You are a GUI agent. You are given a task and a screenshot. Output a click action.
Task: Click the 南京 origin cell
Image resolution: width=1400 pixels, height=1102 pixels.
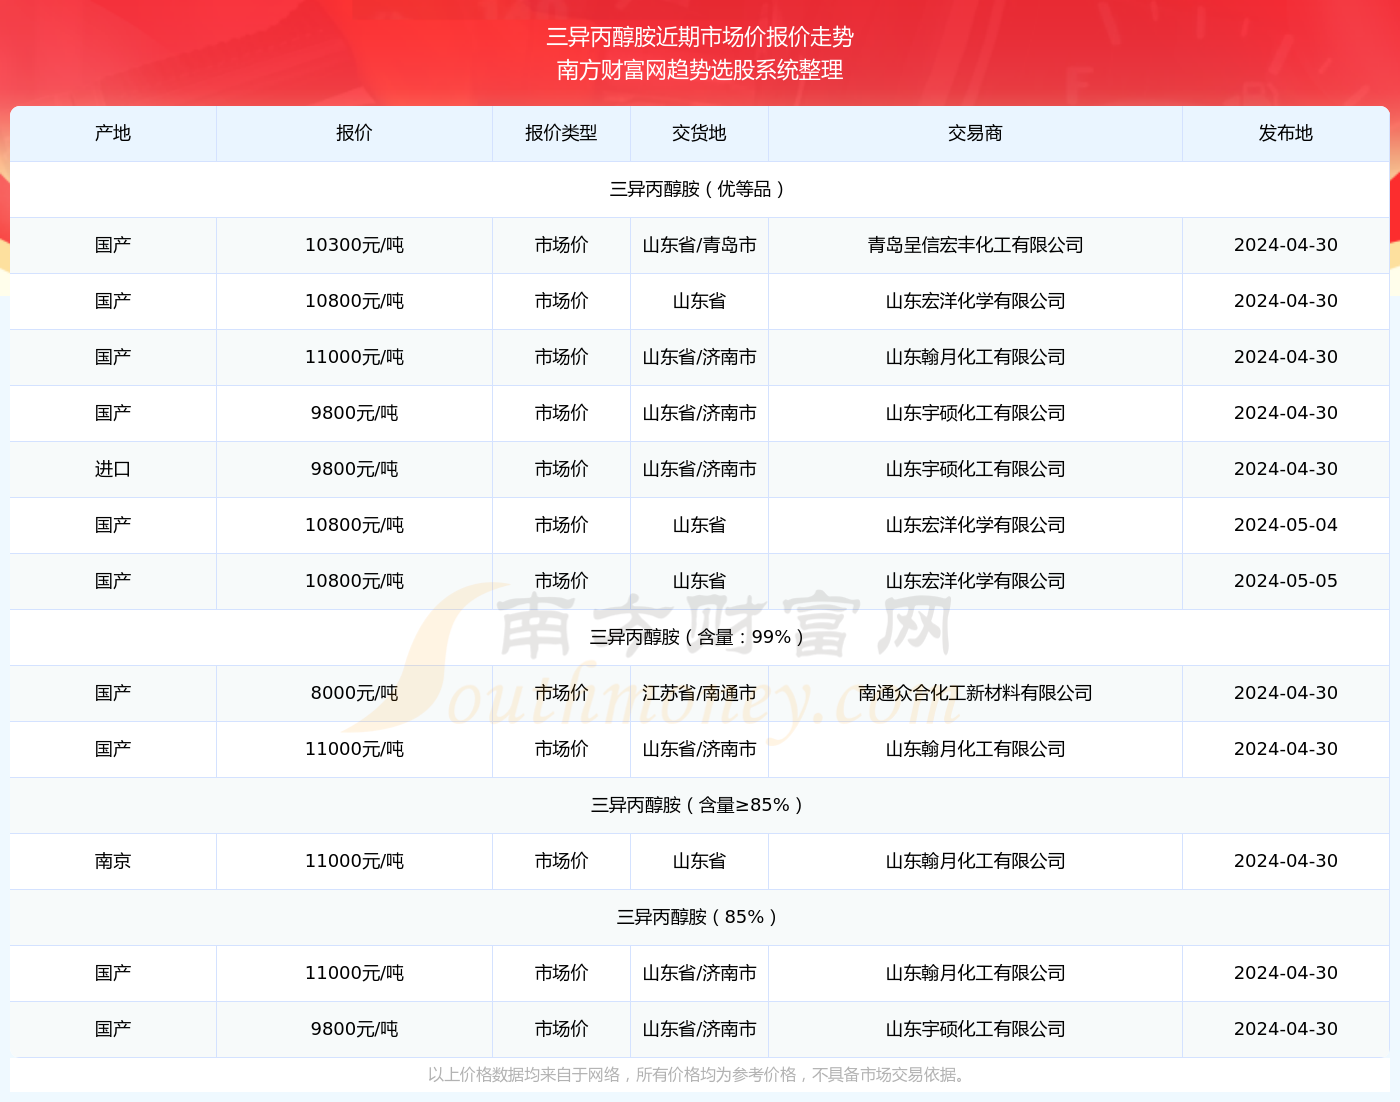point(113,861)
